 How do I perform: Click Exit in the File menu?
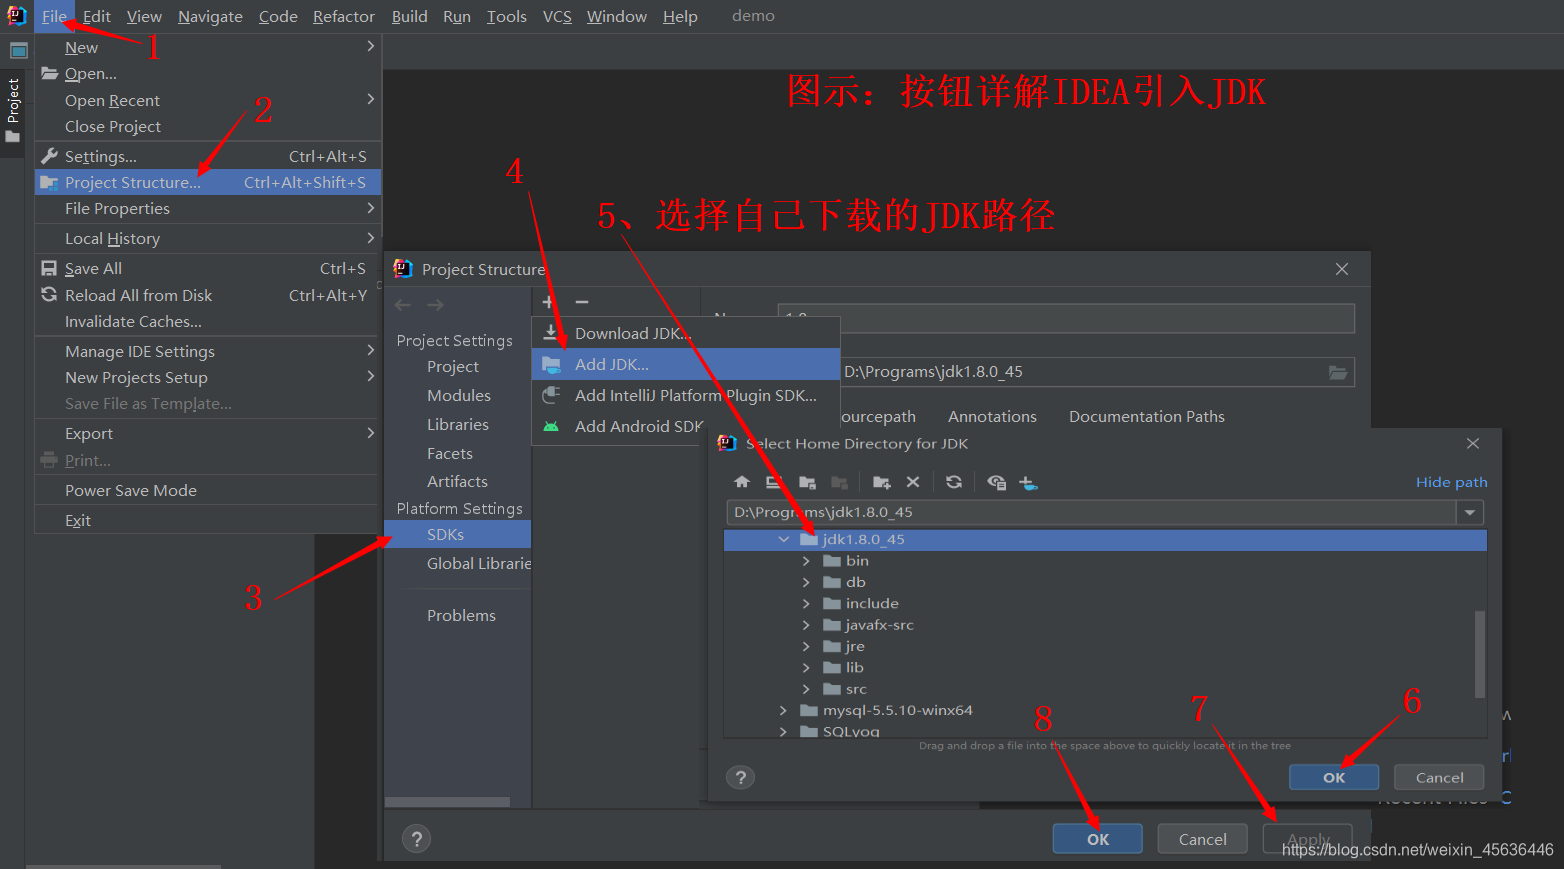click(208, 520)
